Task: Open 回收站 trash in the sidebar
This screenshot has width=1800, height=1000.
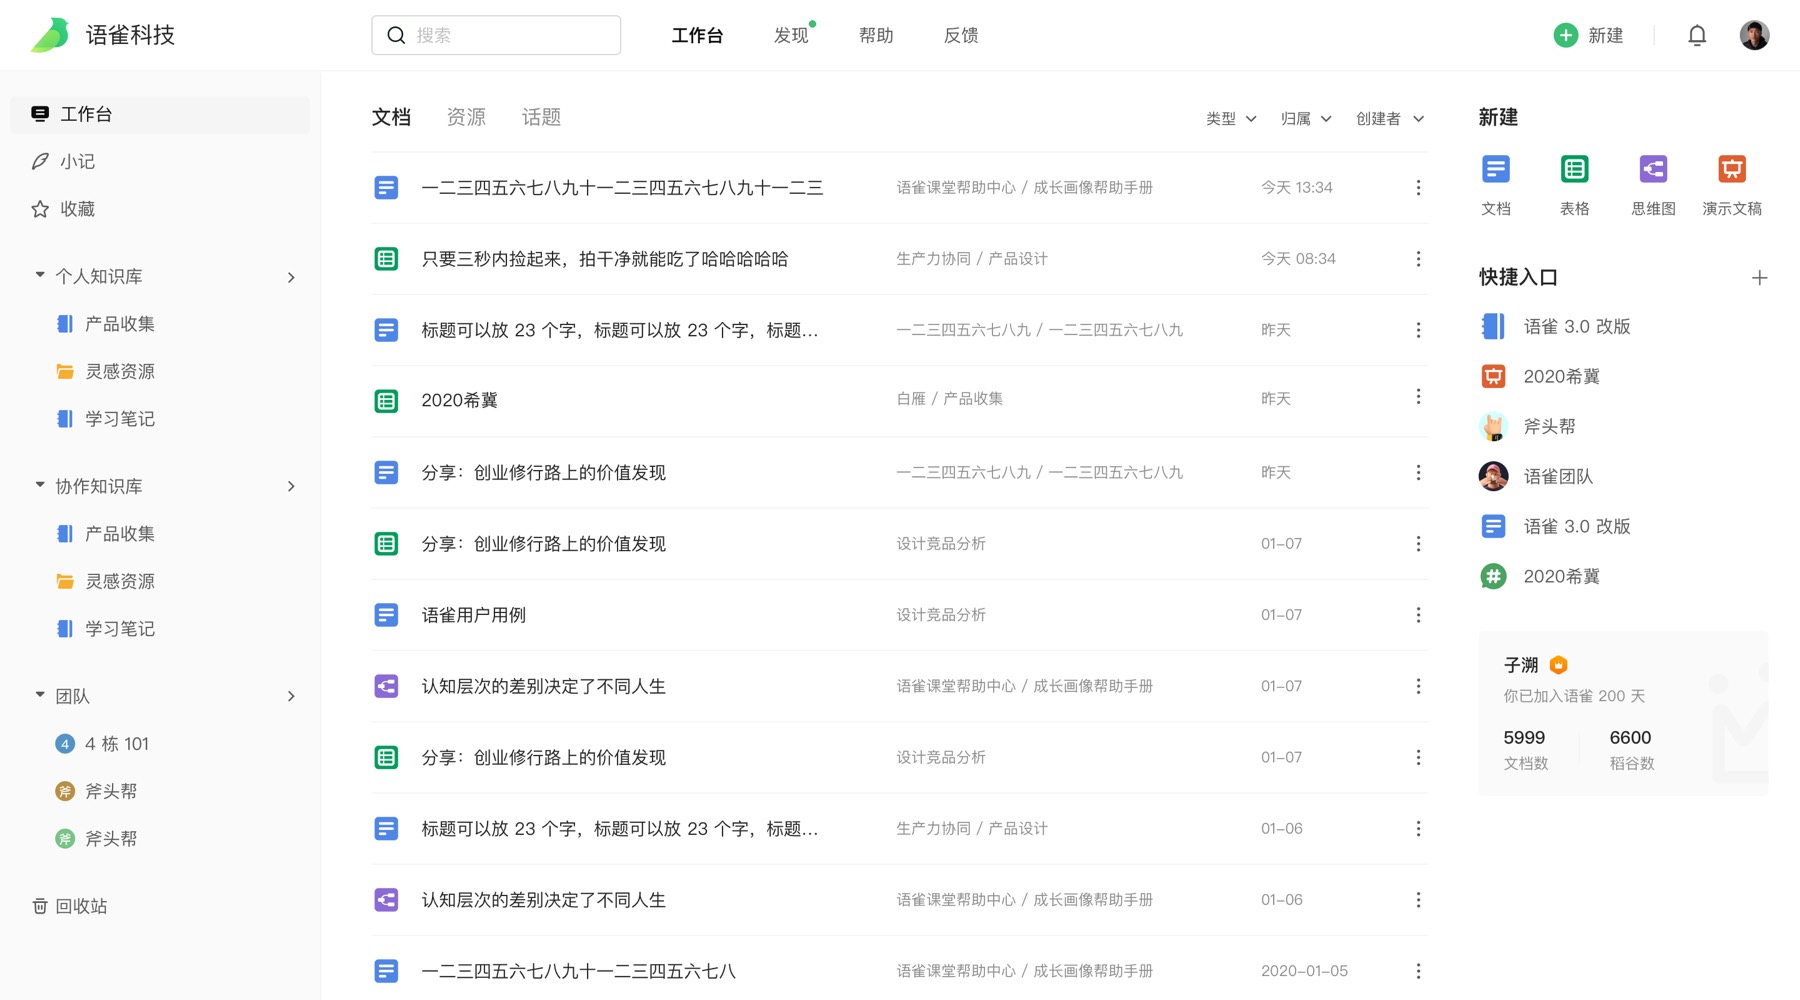Action: (70, 906)
